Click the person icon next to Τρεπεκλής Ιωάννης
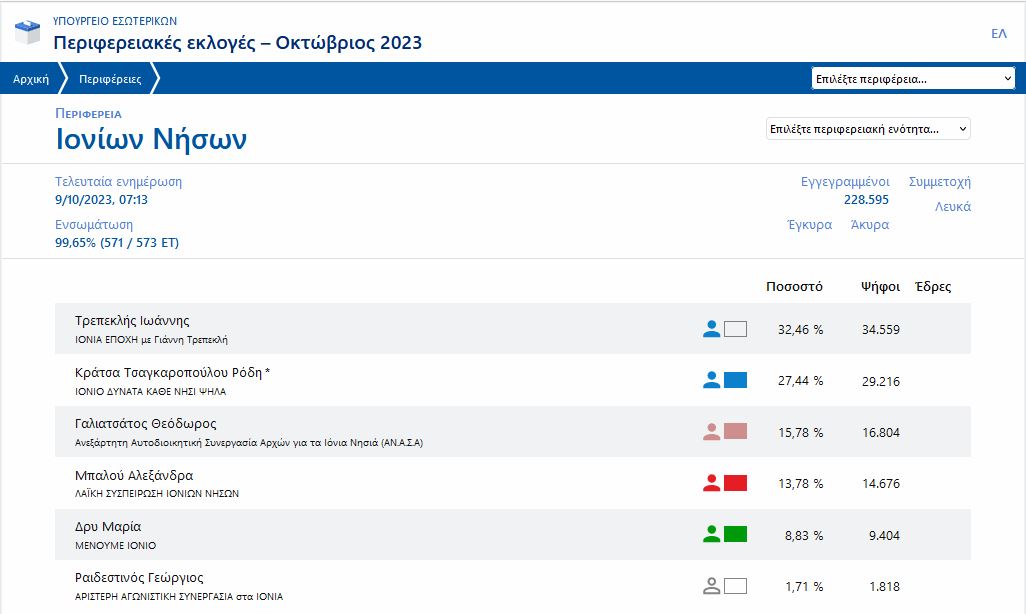 (711, 329)
